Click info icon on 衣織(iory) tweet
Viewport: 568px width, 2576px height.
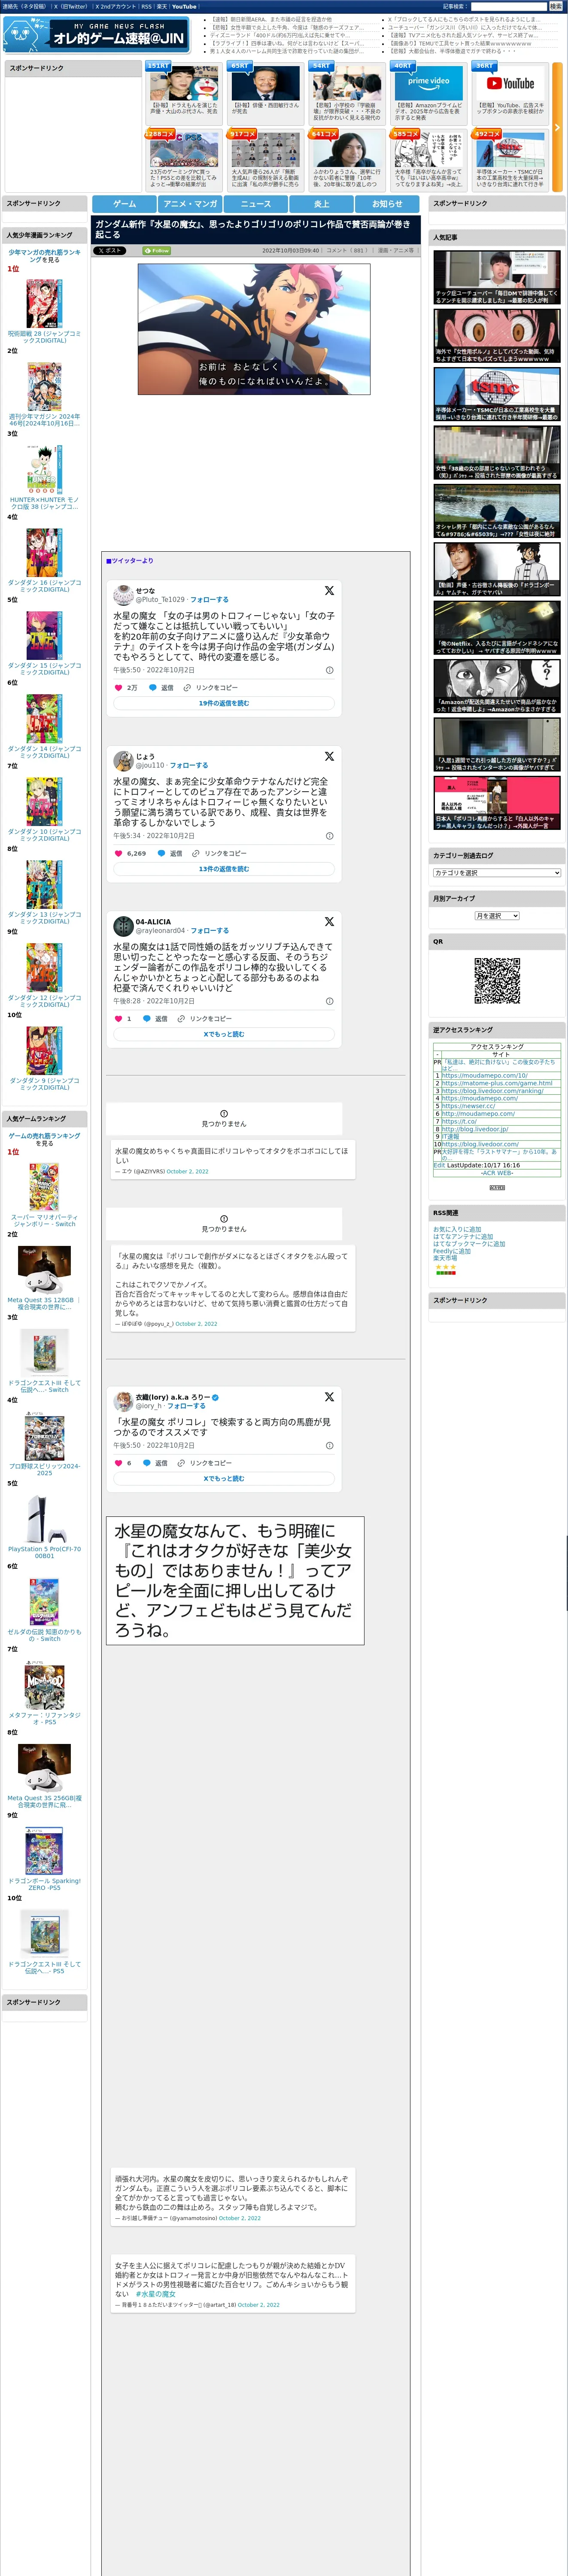coord(330,1445)
